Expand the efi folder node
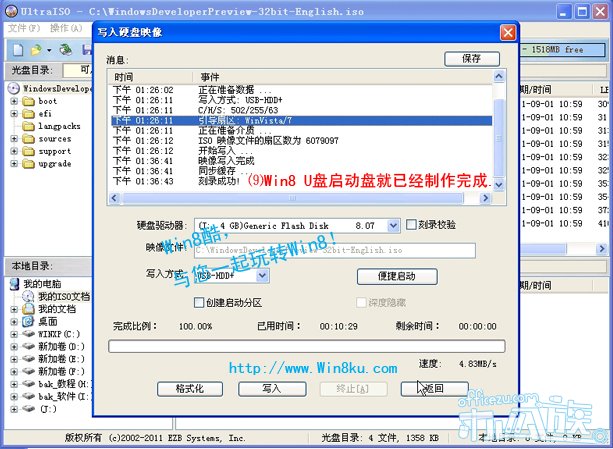Image resolution: width=613 pixels, height=449 pixels. tap(14, 114)
